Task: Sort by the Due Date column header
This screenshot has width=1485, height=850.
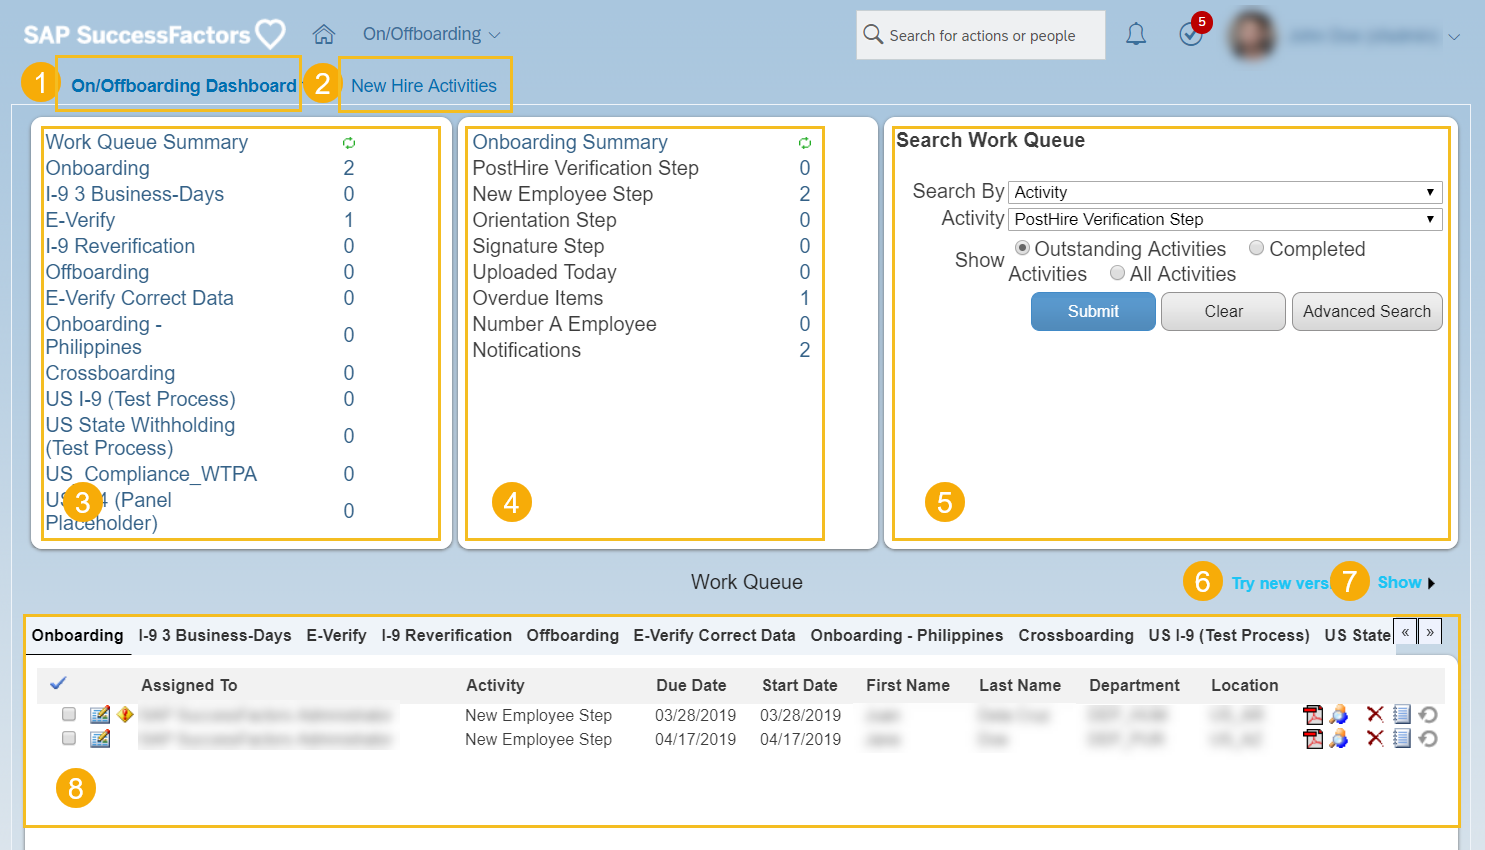Action: (691, 685)
